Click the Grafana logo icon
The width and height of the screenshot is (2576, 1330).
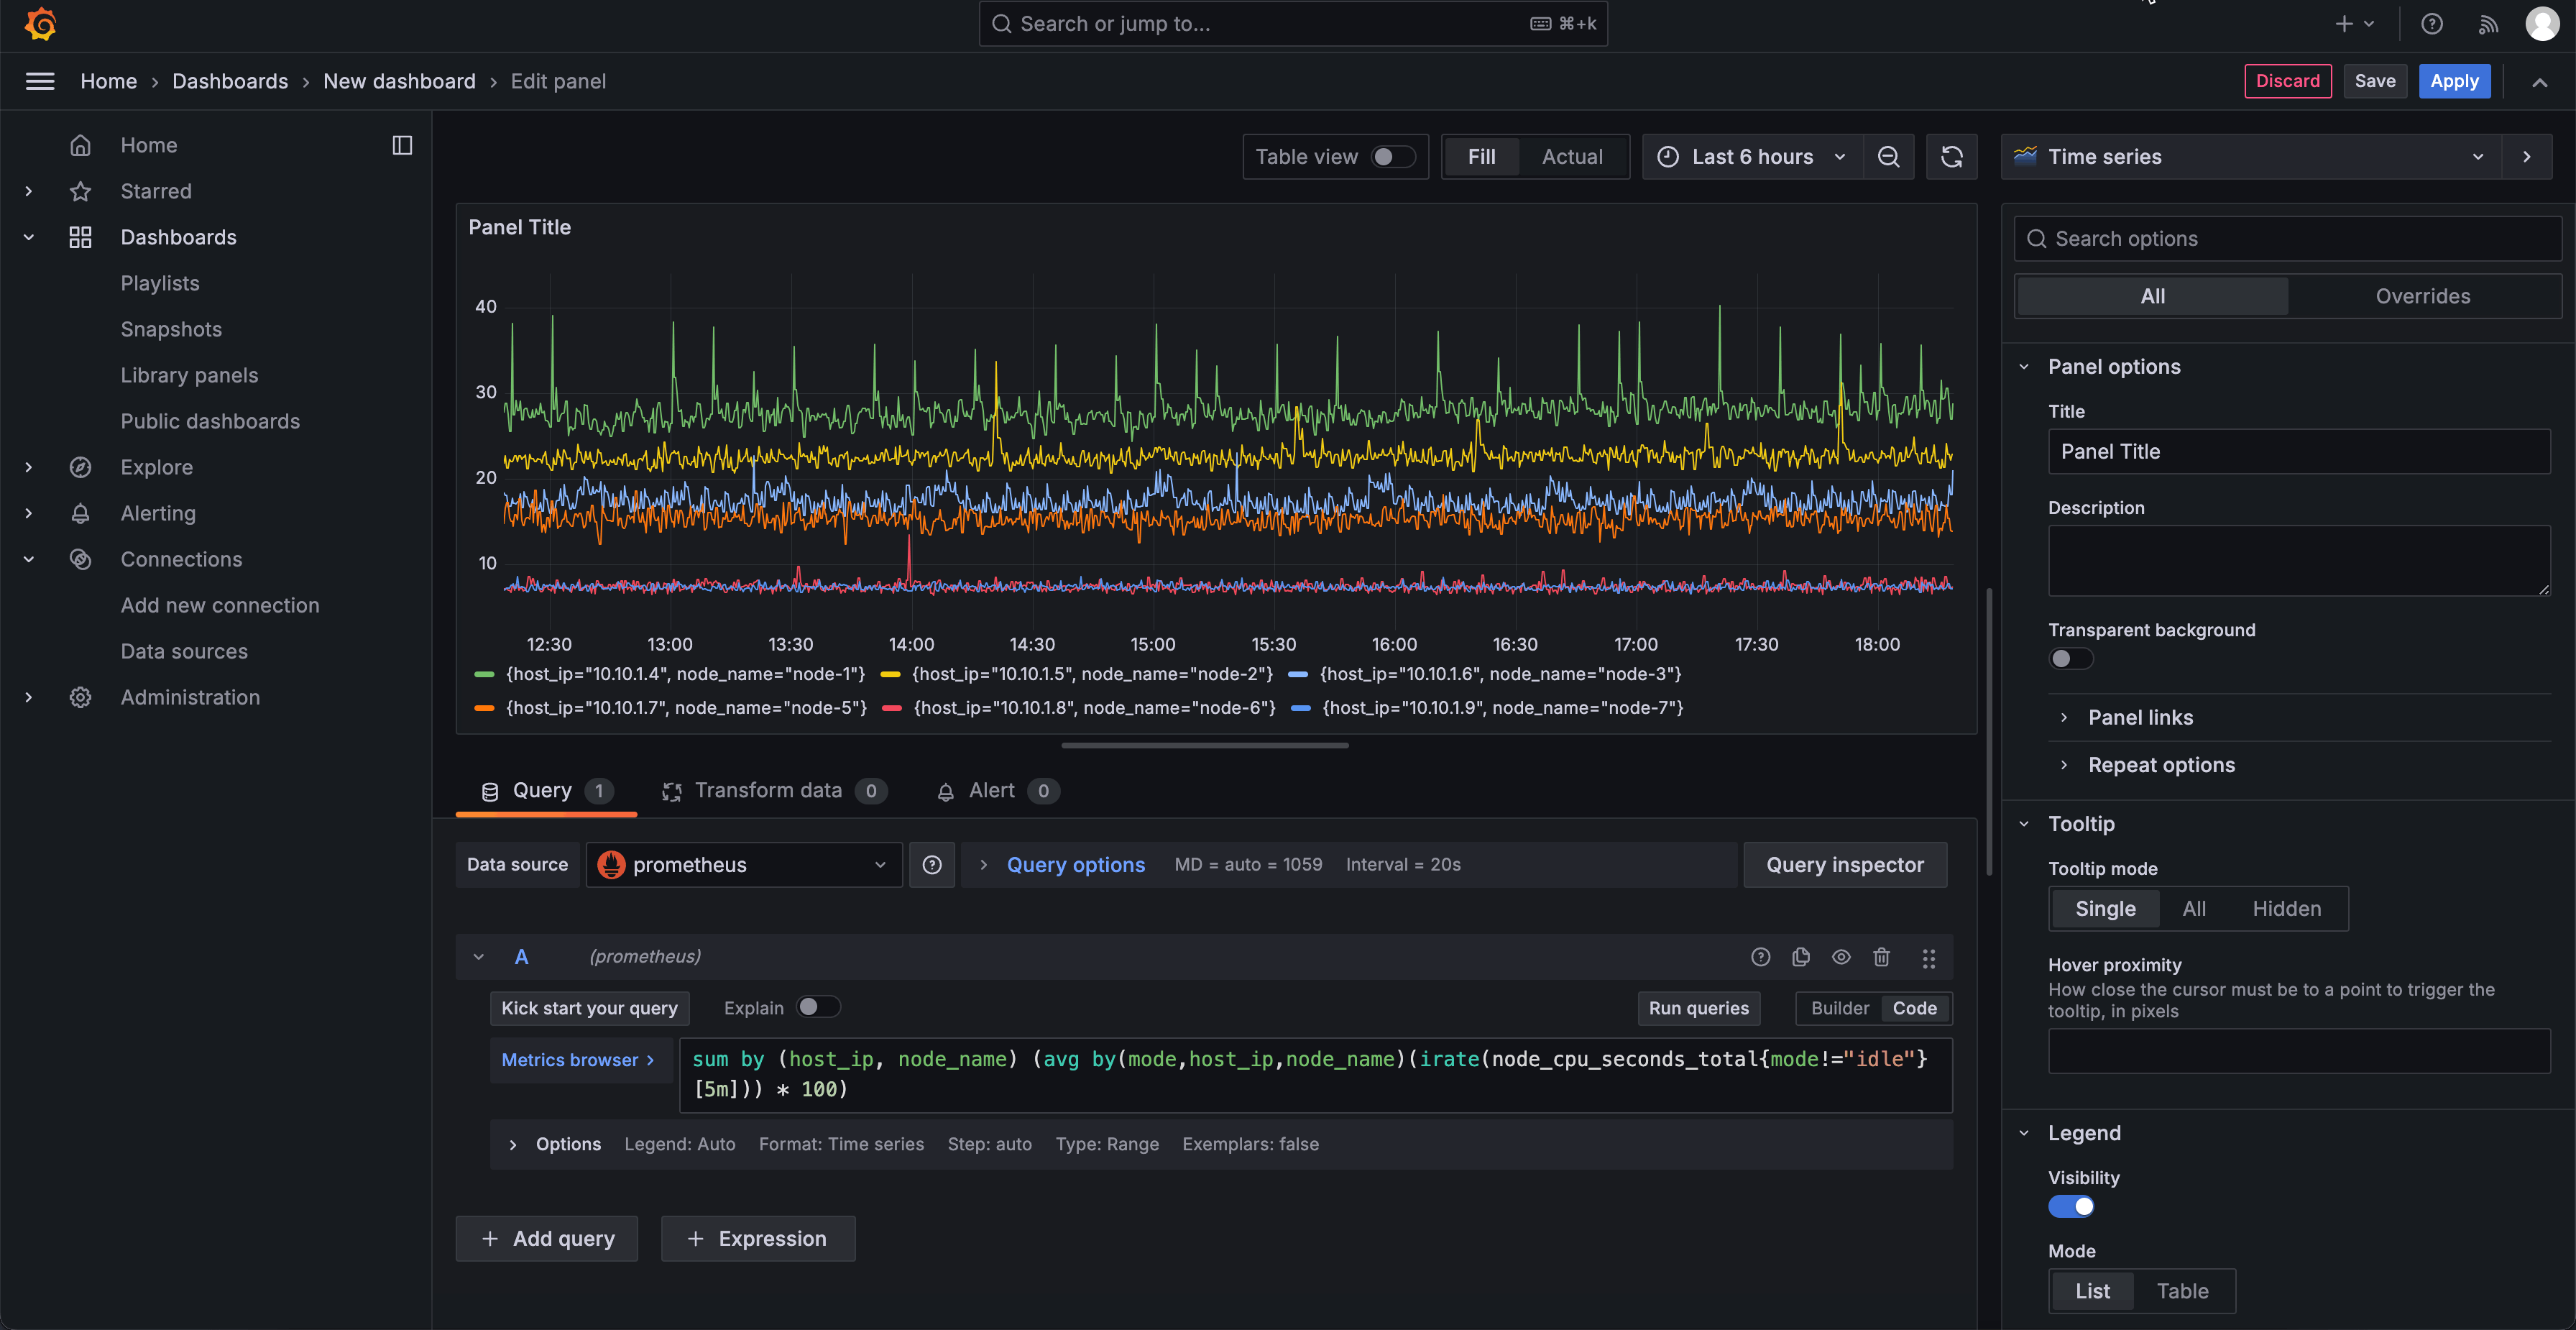coord(40,24)
